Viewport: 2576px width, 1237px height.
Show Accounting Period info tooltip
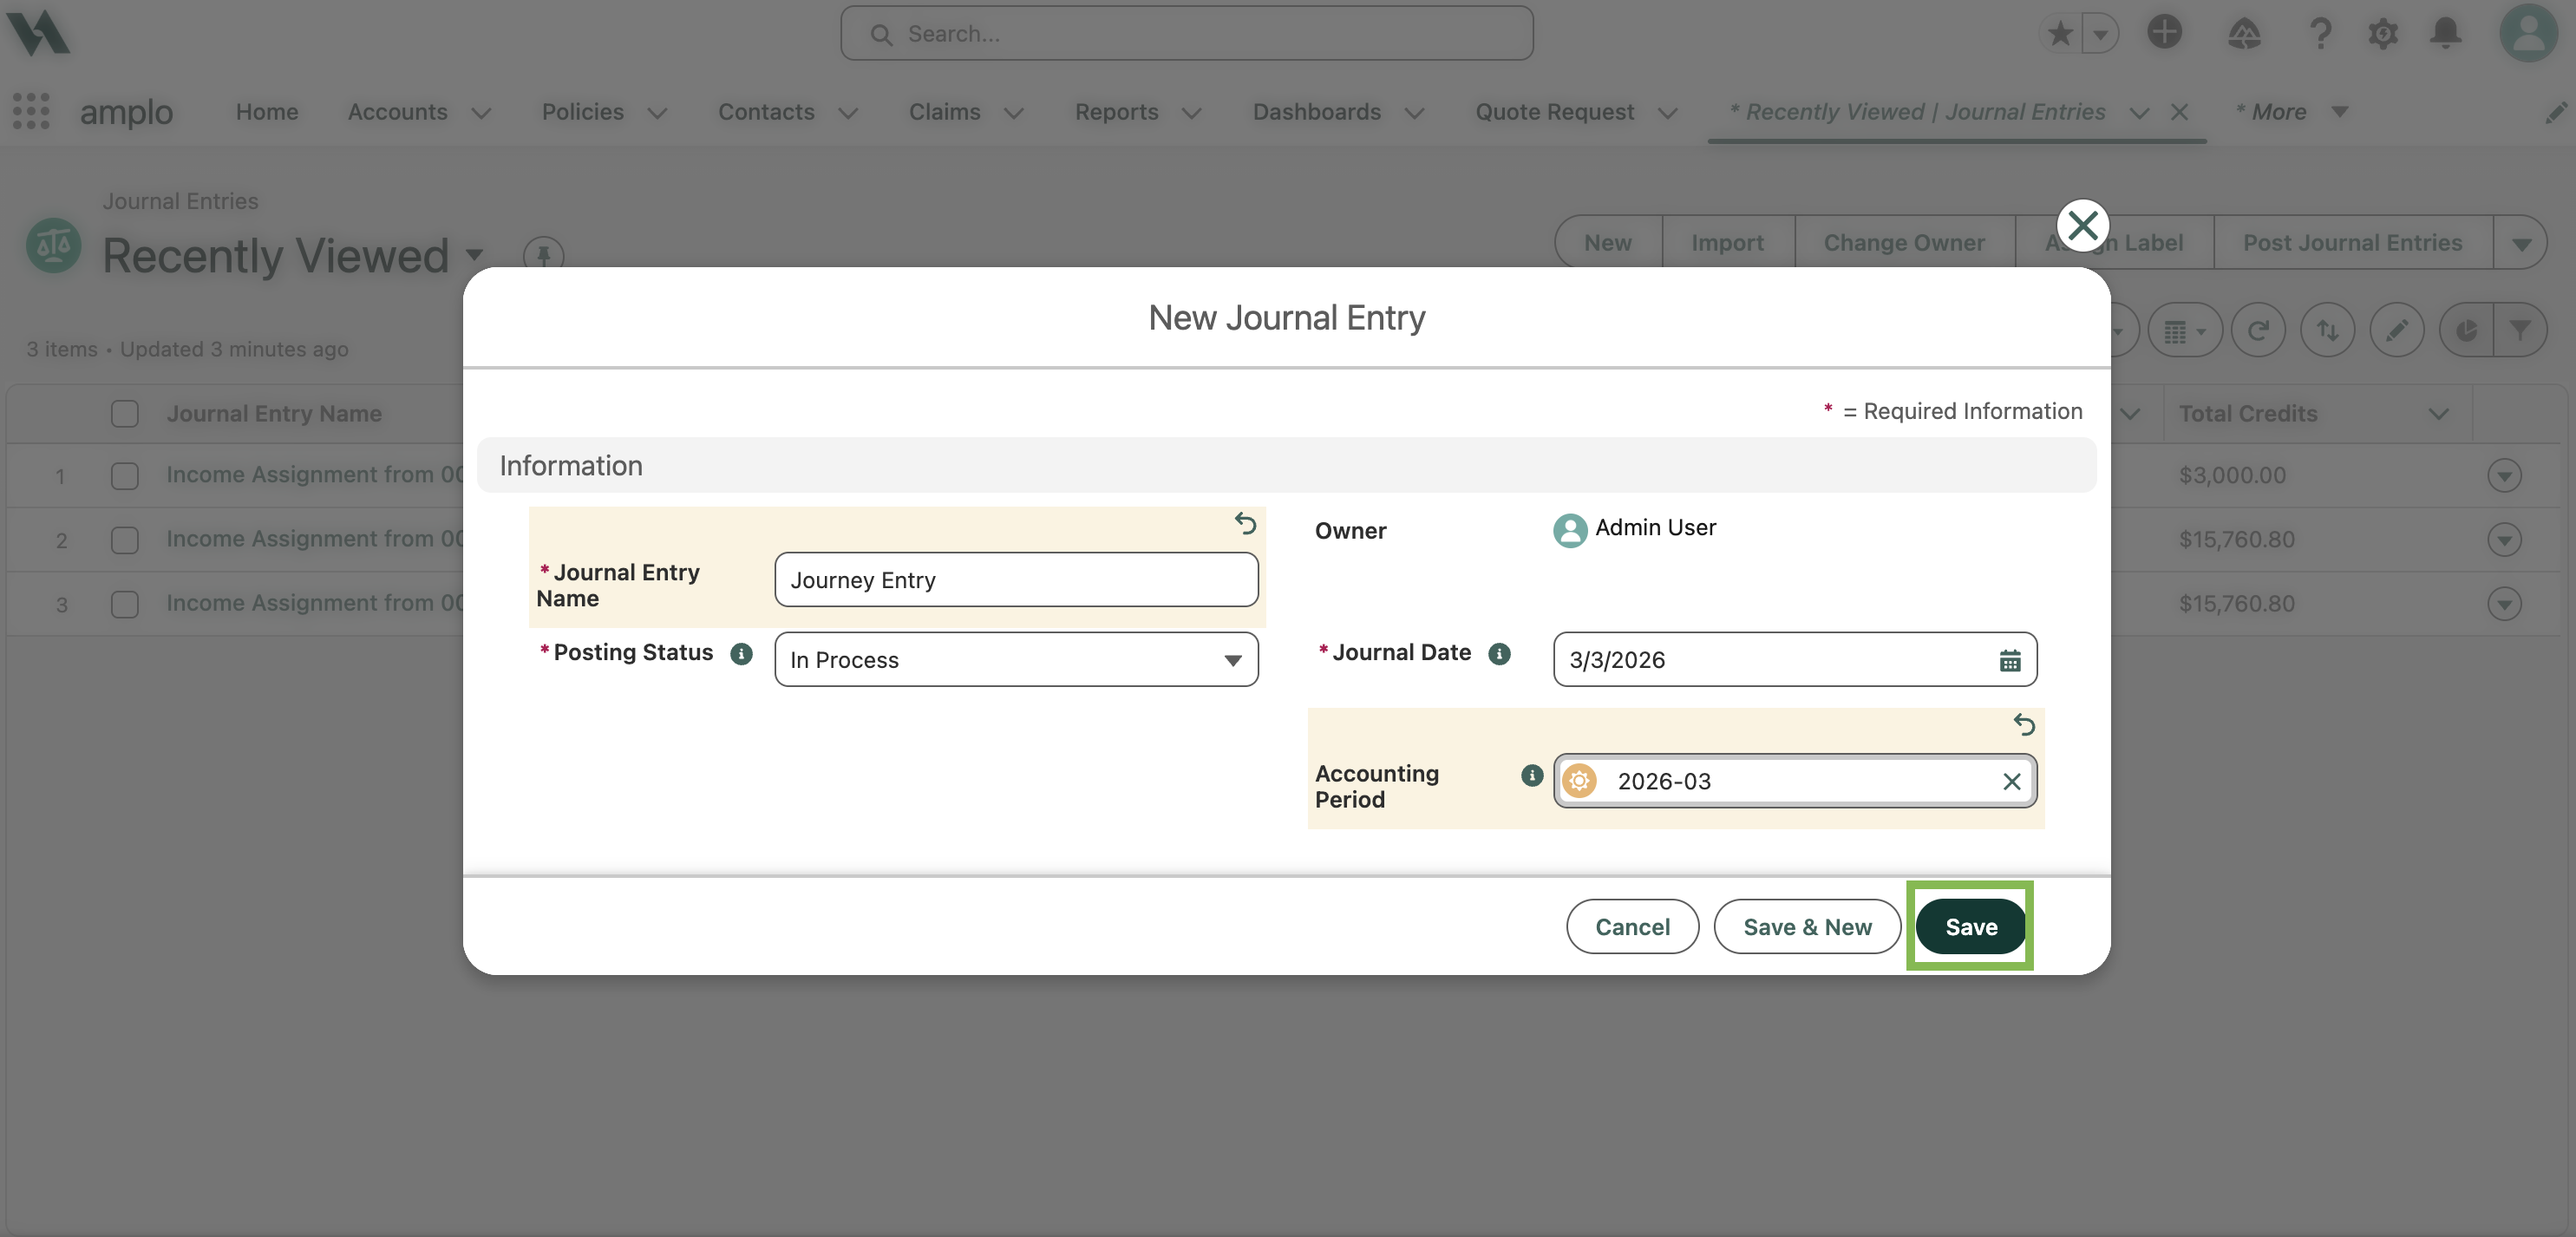pyautogui.click(x=1531, y=775)
